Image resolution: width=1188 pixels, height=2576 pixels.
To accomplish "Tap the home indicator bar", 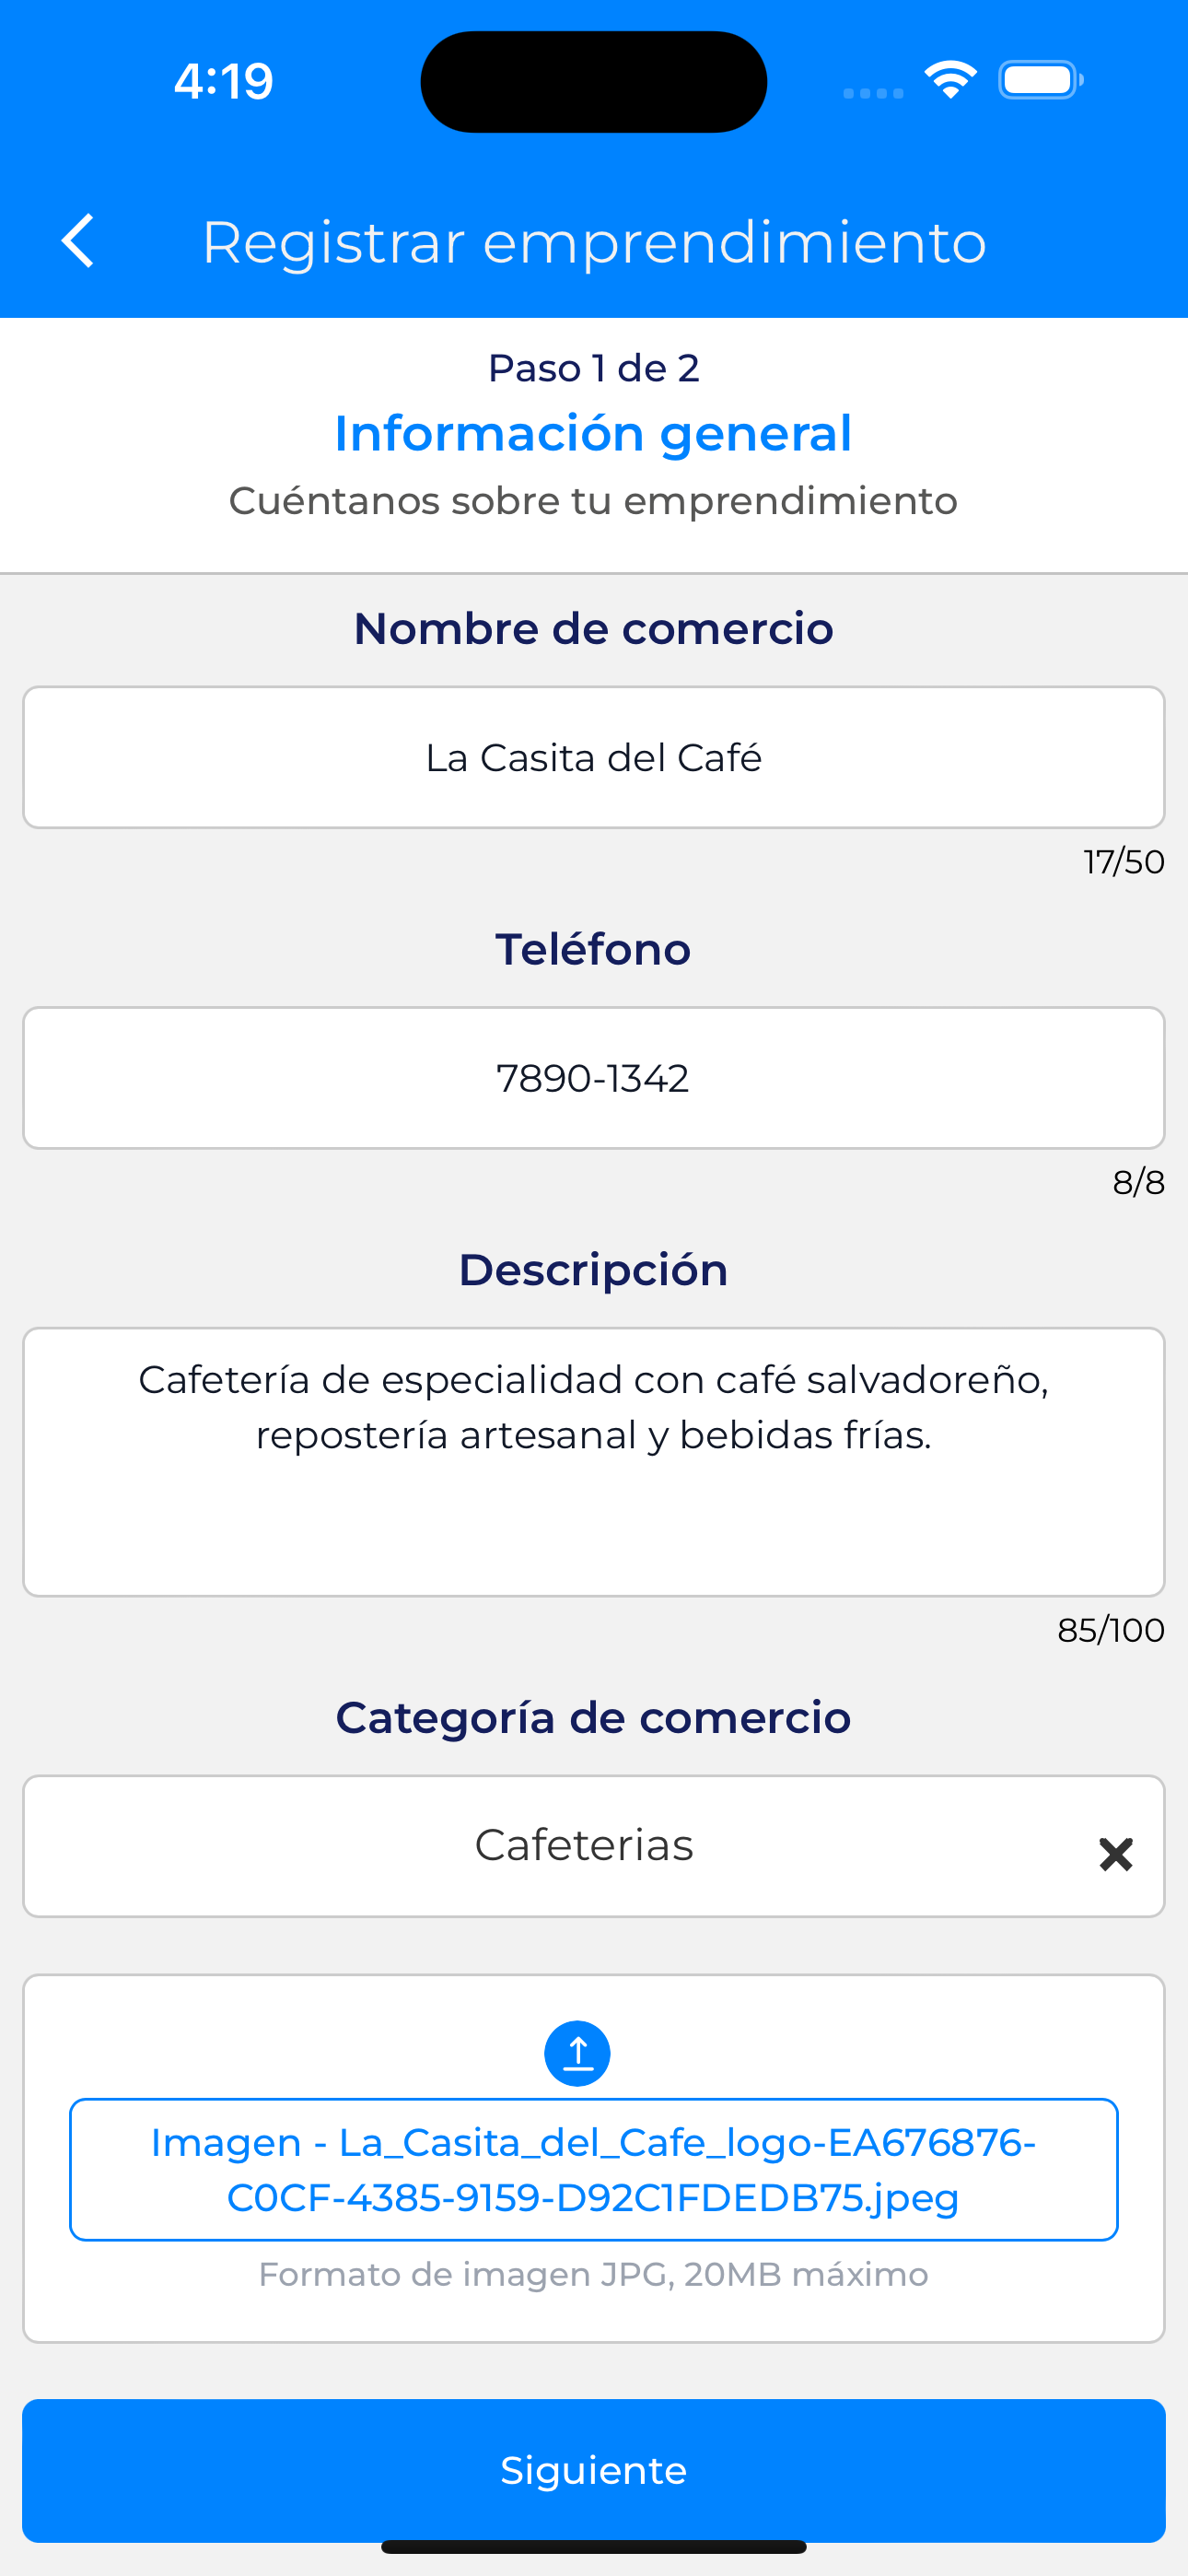I will [593, 2547].
